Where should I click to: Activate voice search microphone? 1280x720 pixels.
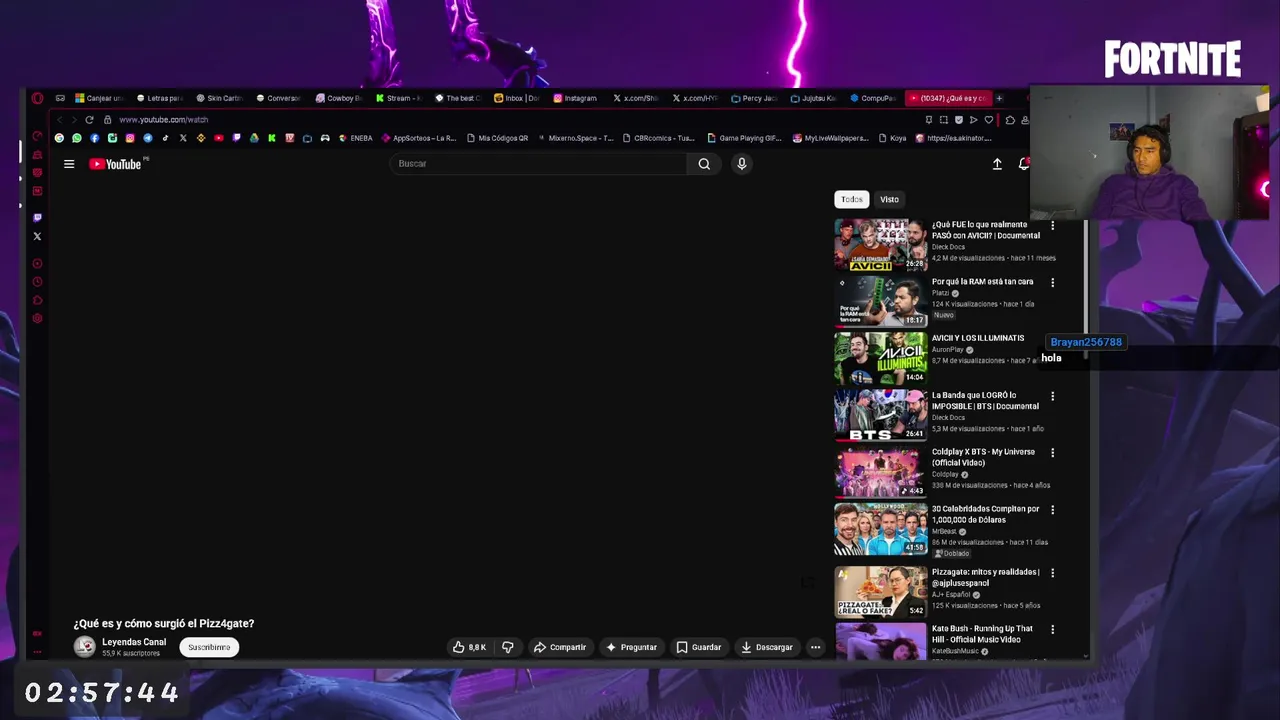tap(741, 164)
